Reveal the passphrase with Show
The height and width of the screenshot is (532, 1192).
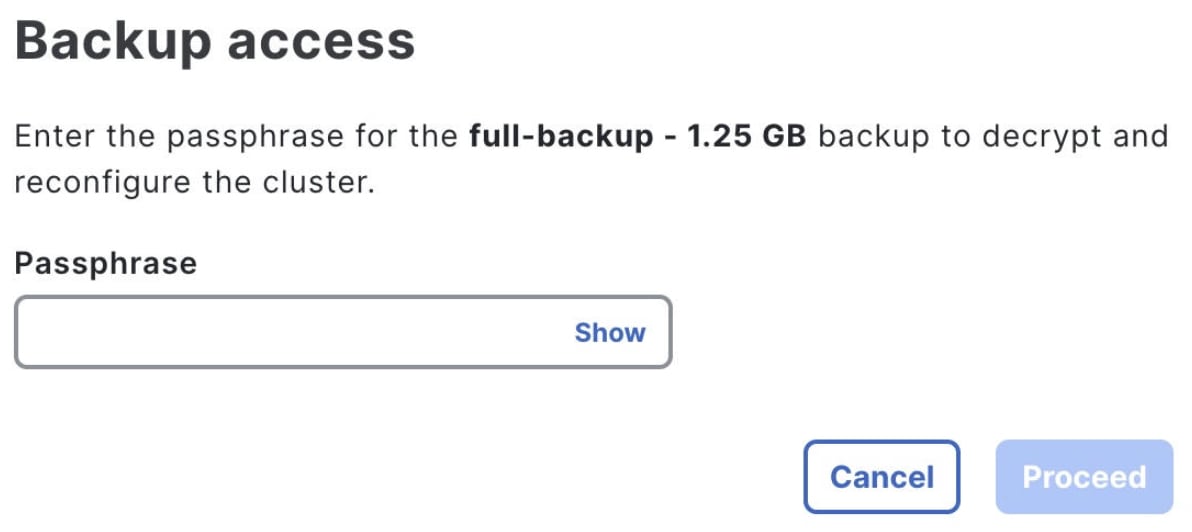click(x=609, y=332)
